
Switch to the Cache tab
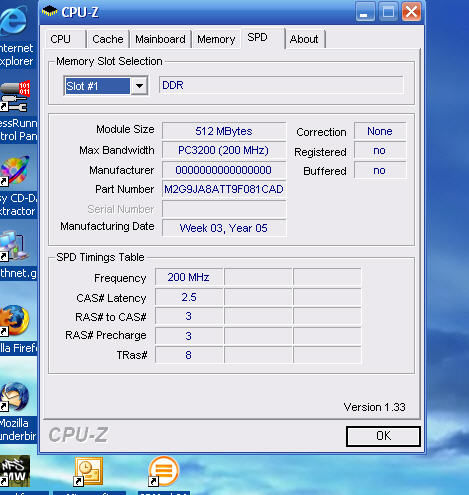(x=108, y=39)
